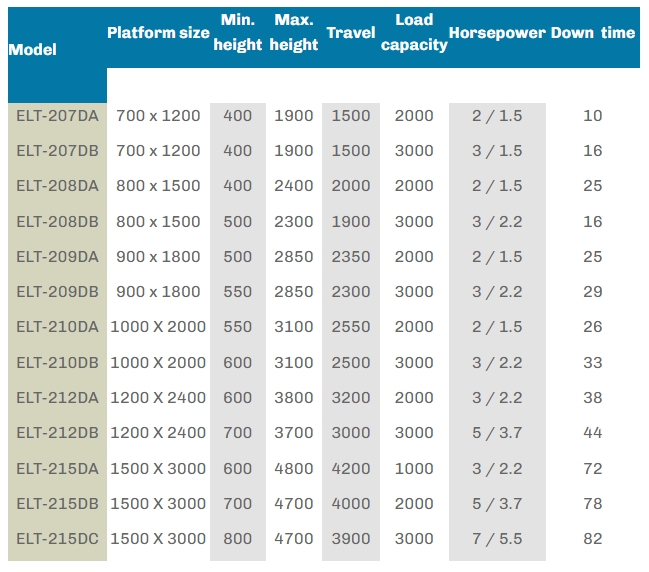The width and height of the screenshot is (649, 572).
Task: Select the 4200 travel value
Action: (350, 468)
